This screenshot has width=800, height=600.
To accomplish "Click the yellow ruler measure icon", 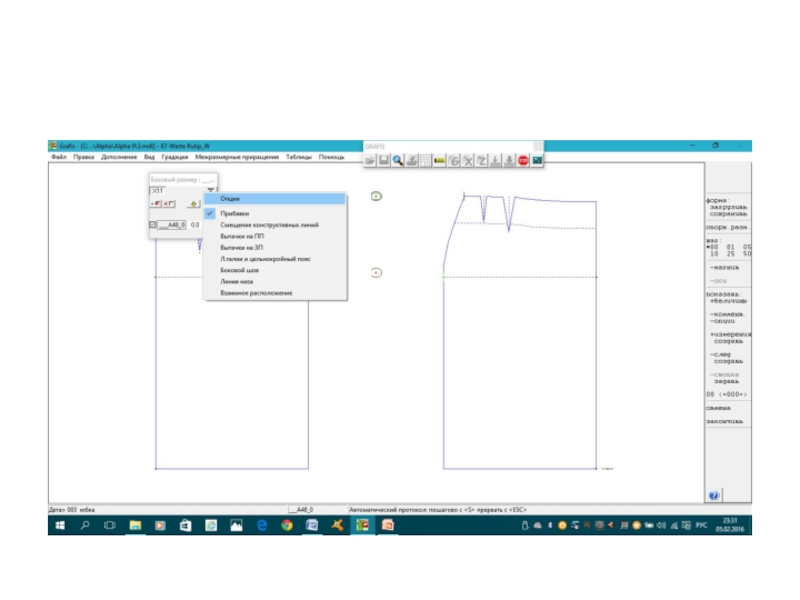I will click(439, 160).
